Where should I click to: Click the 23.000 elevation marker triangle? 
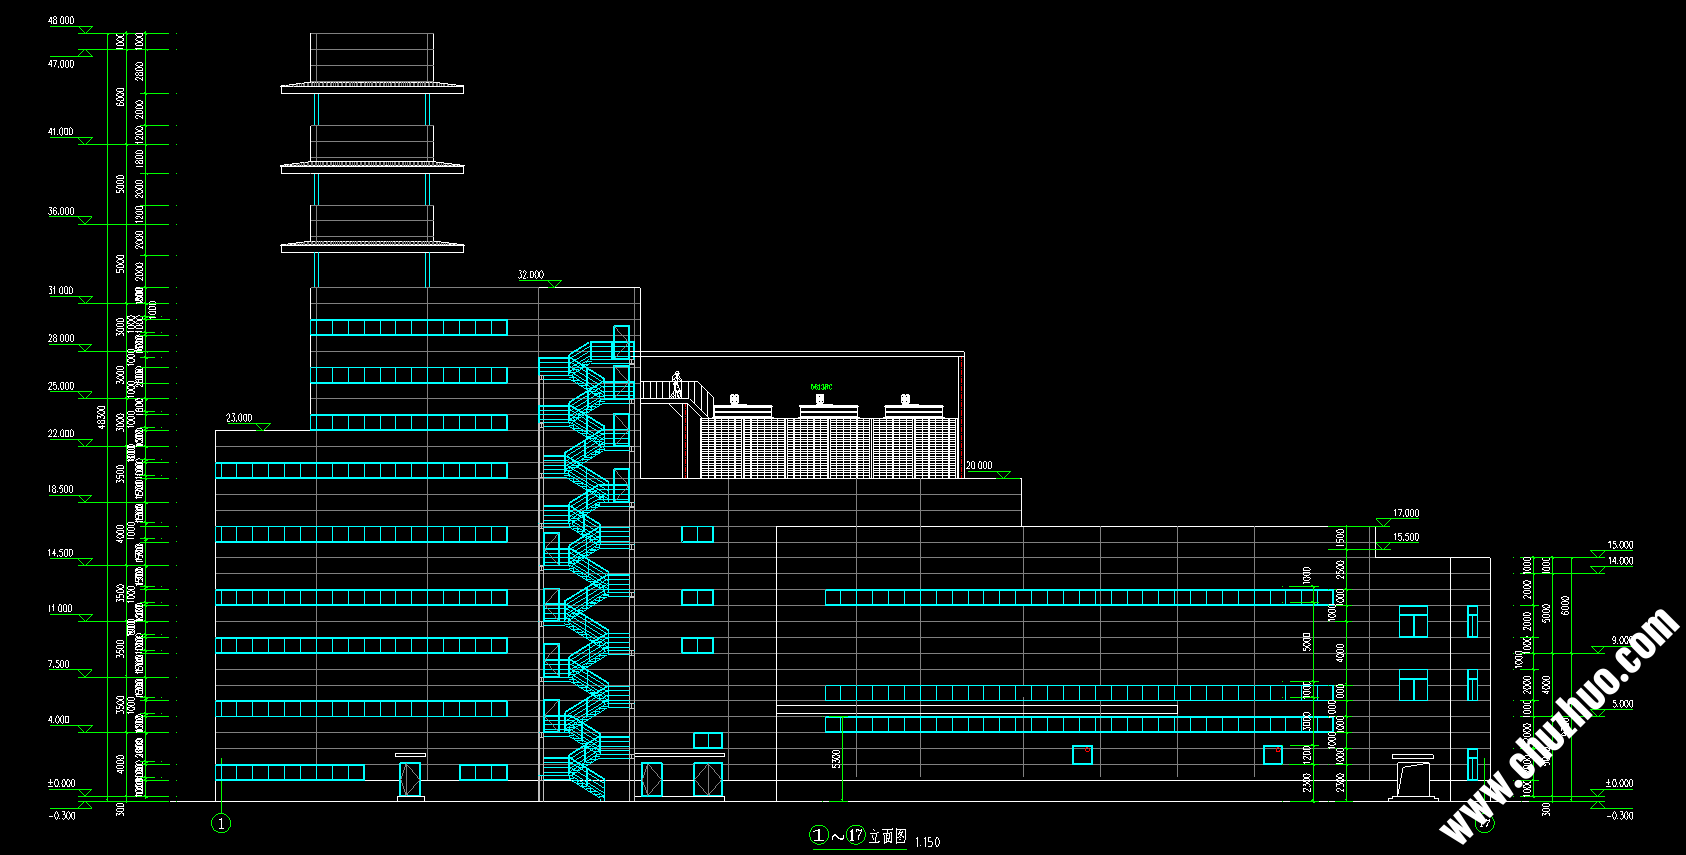click(263, 427)
